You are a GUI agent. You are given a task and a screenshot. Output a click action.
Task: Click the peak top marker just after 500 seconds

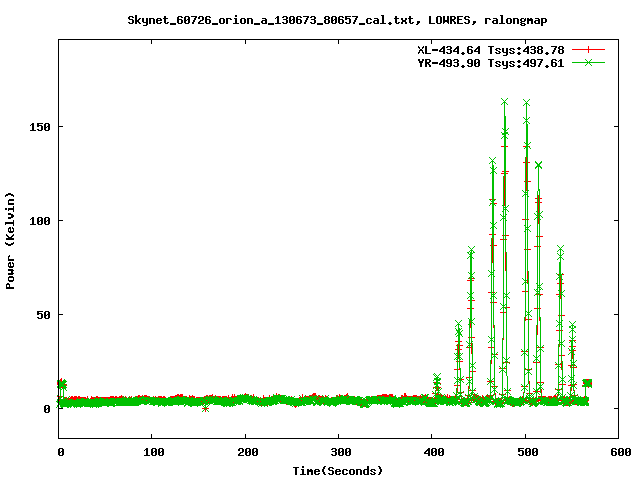527,102
